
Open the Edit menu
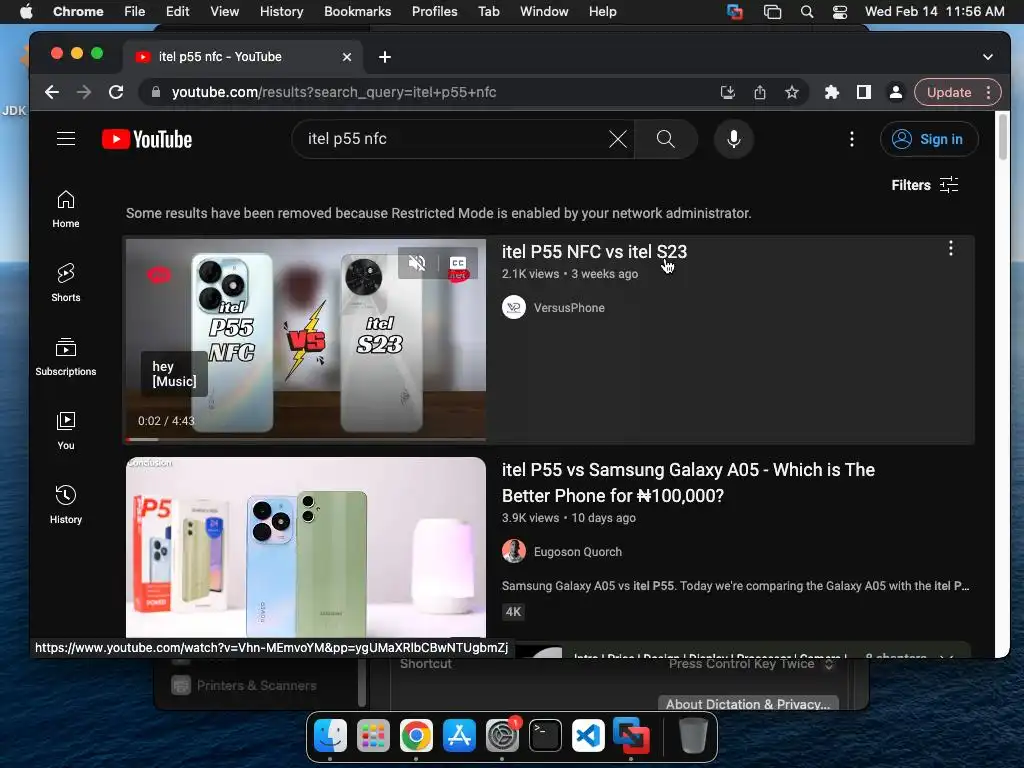pyautogui.click(x=177, y=12)
